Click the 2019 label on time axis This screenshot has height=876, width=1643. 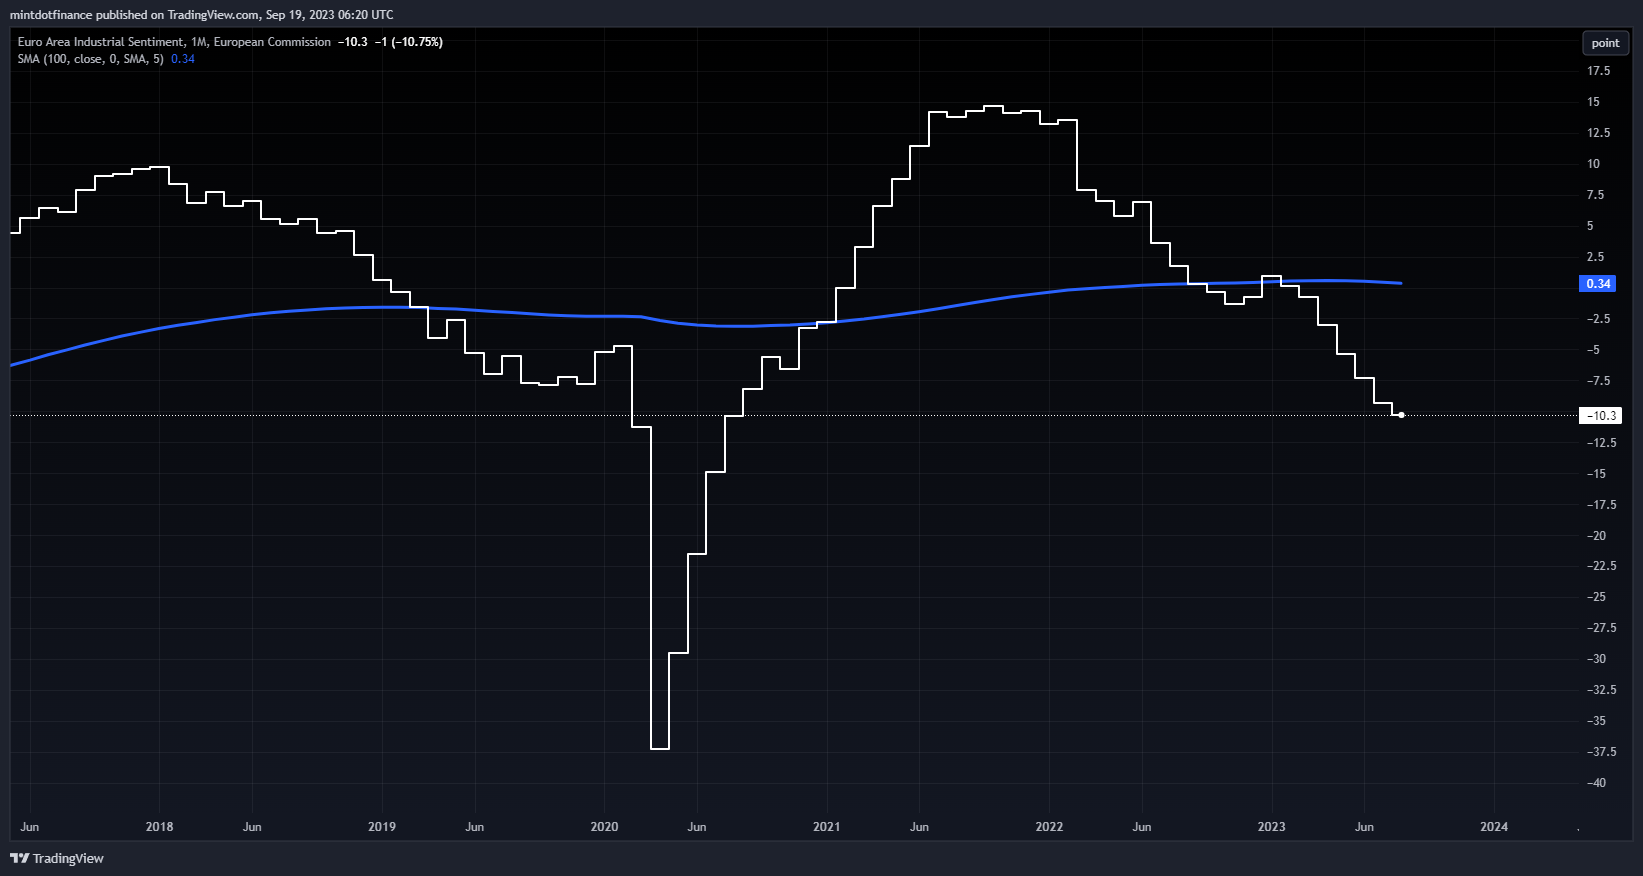pos(382,827)
